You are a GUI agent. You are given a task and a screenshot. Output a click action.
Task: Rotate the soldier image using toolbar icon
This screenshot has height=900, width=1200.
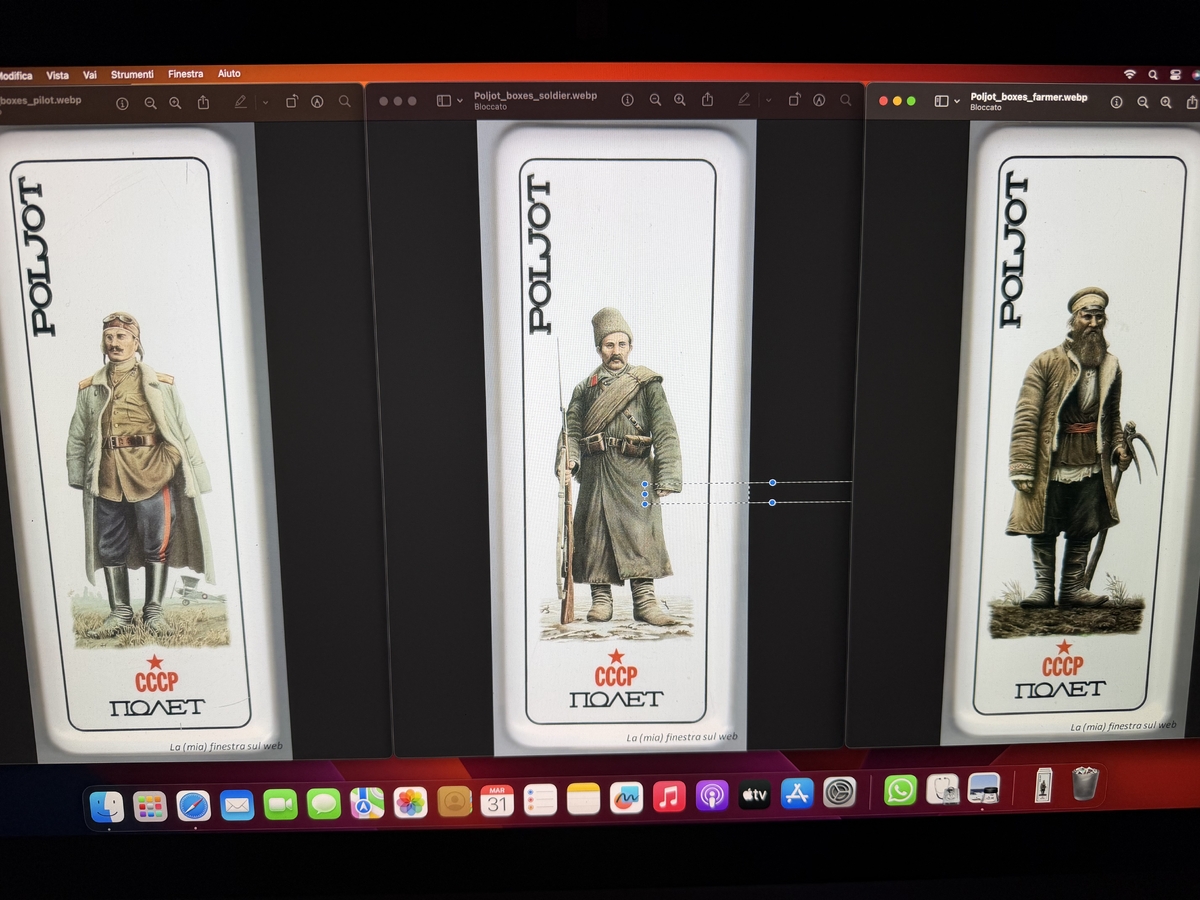pos(793,100)
